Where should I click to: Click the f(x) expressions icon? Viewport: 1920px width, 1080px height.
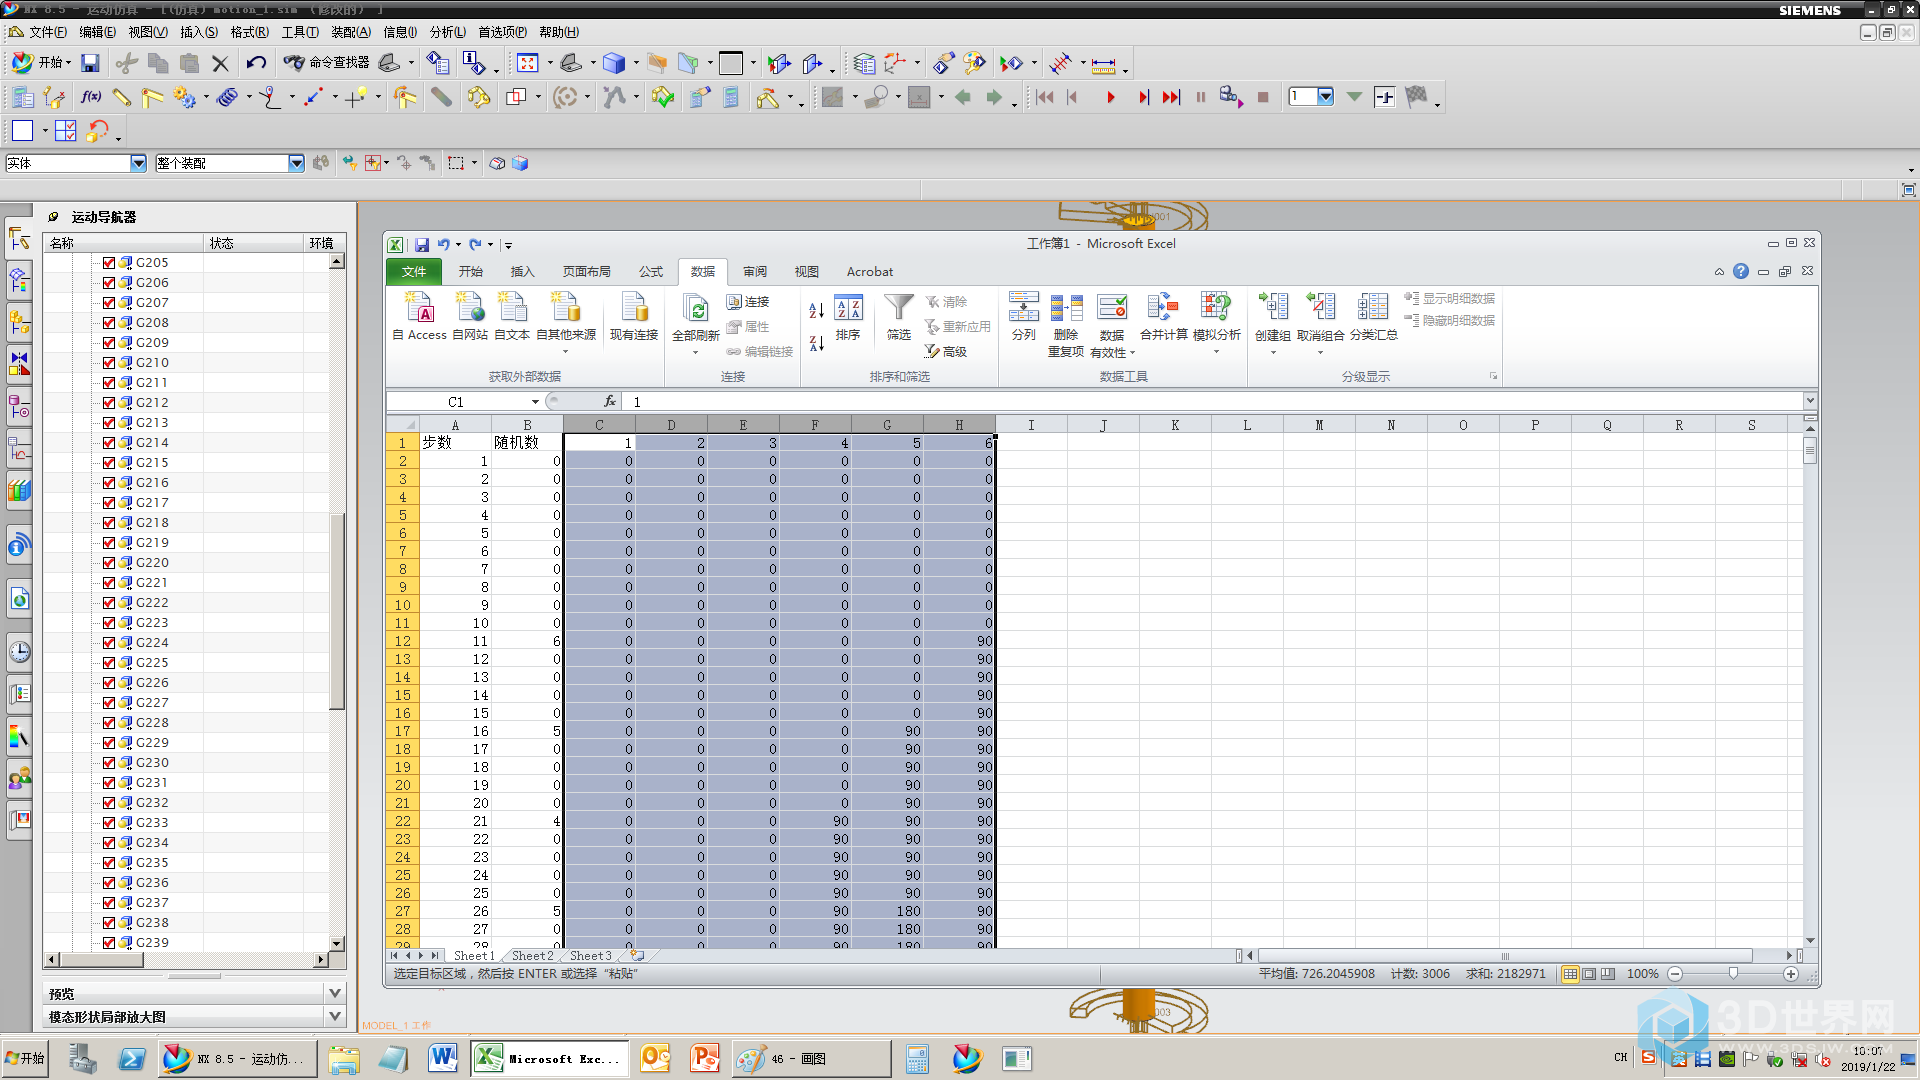91,97
